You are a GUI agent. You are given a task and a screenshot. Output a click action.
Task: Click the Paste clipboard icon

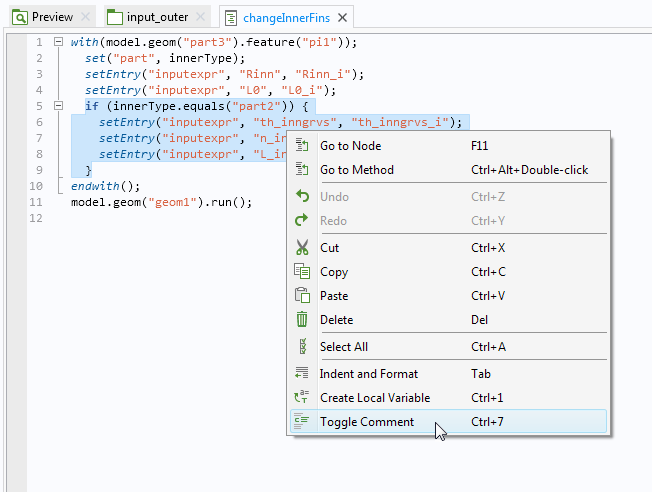tap(302, 296)
